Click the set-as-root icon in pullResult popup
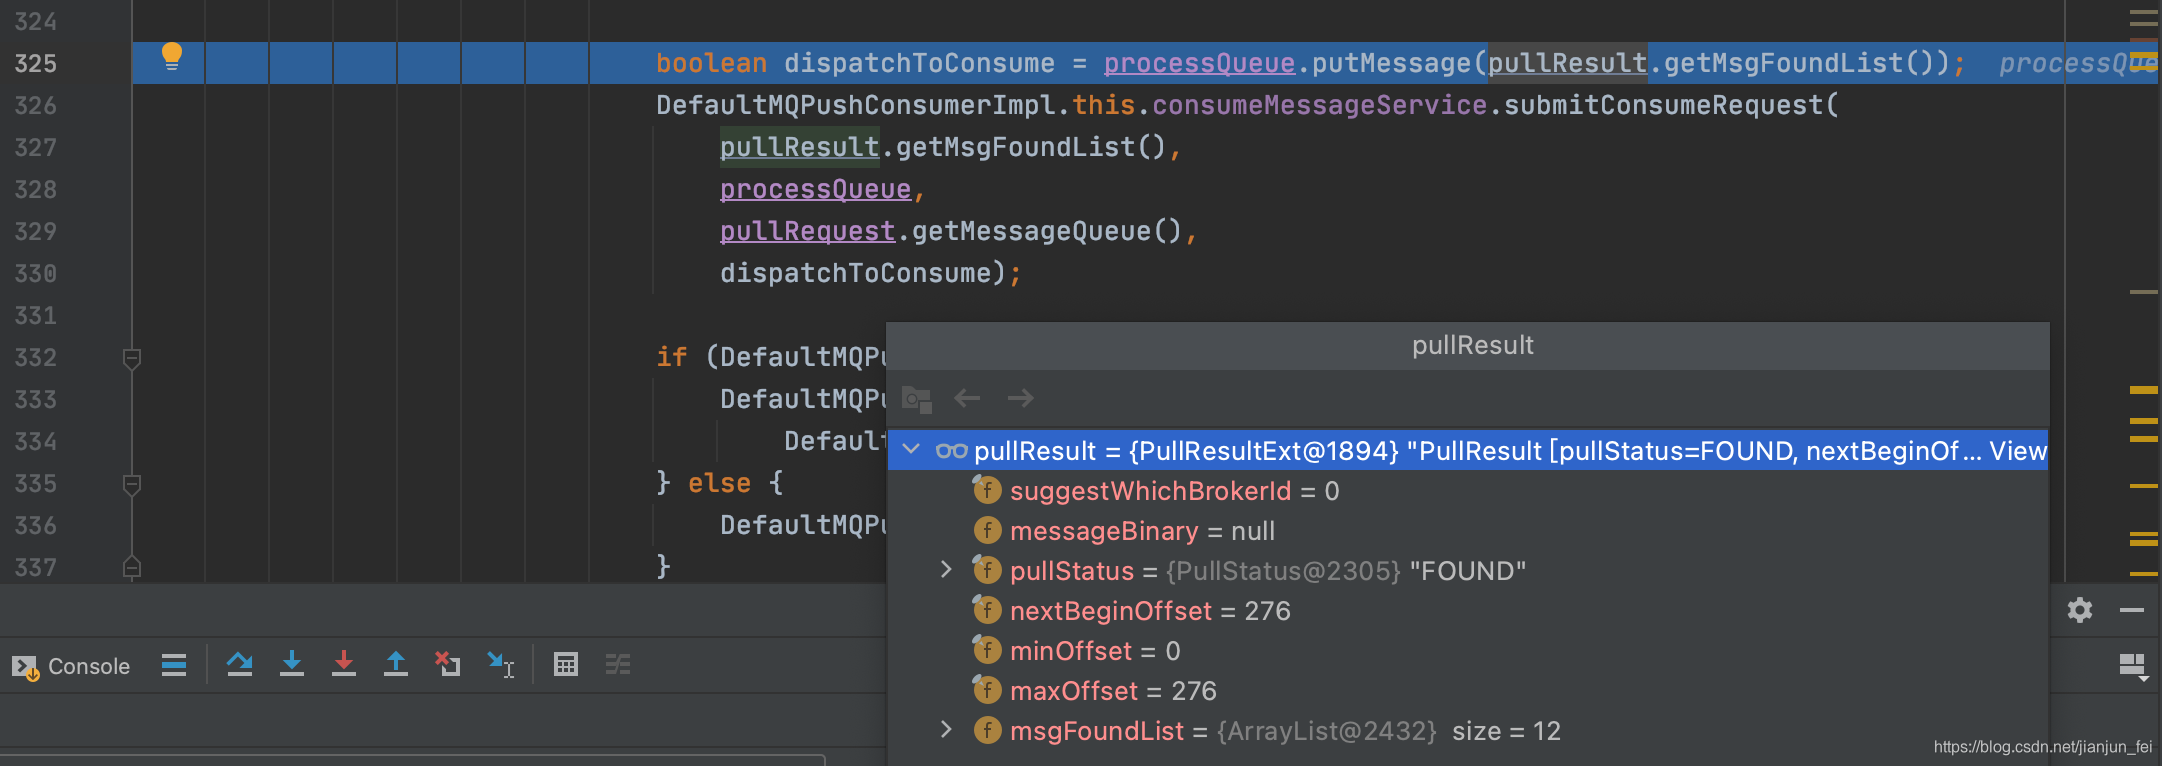Screen dimensions: 2162x766 tap(916, 399)
